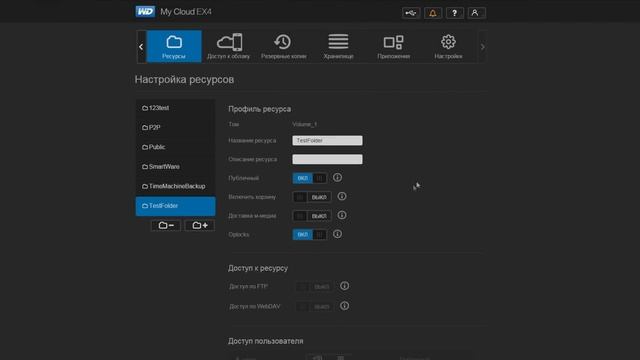This screenshot has width=640, height=360.
Task: Open the USB devices icon in the header
Action: point(411,13)
